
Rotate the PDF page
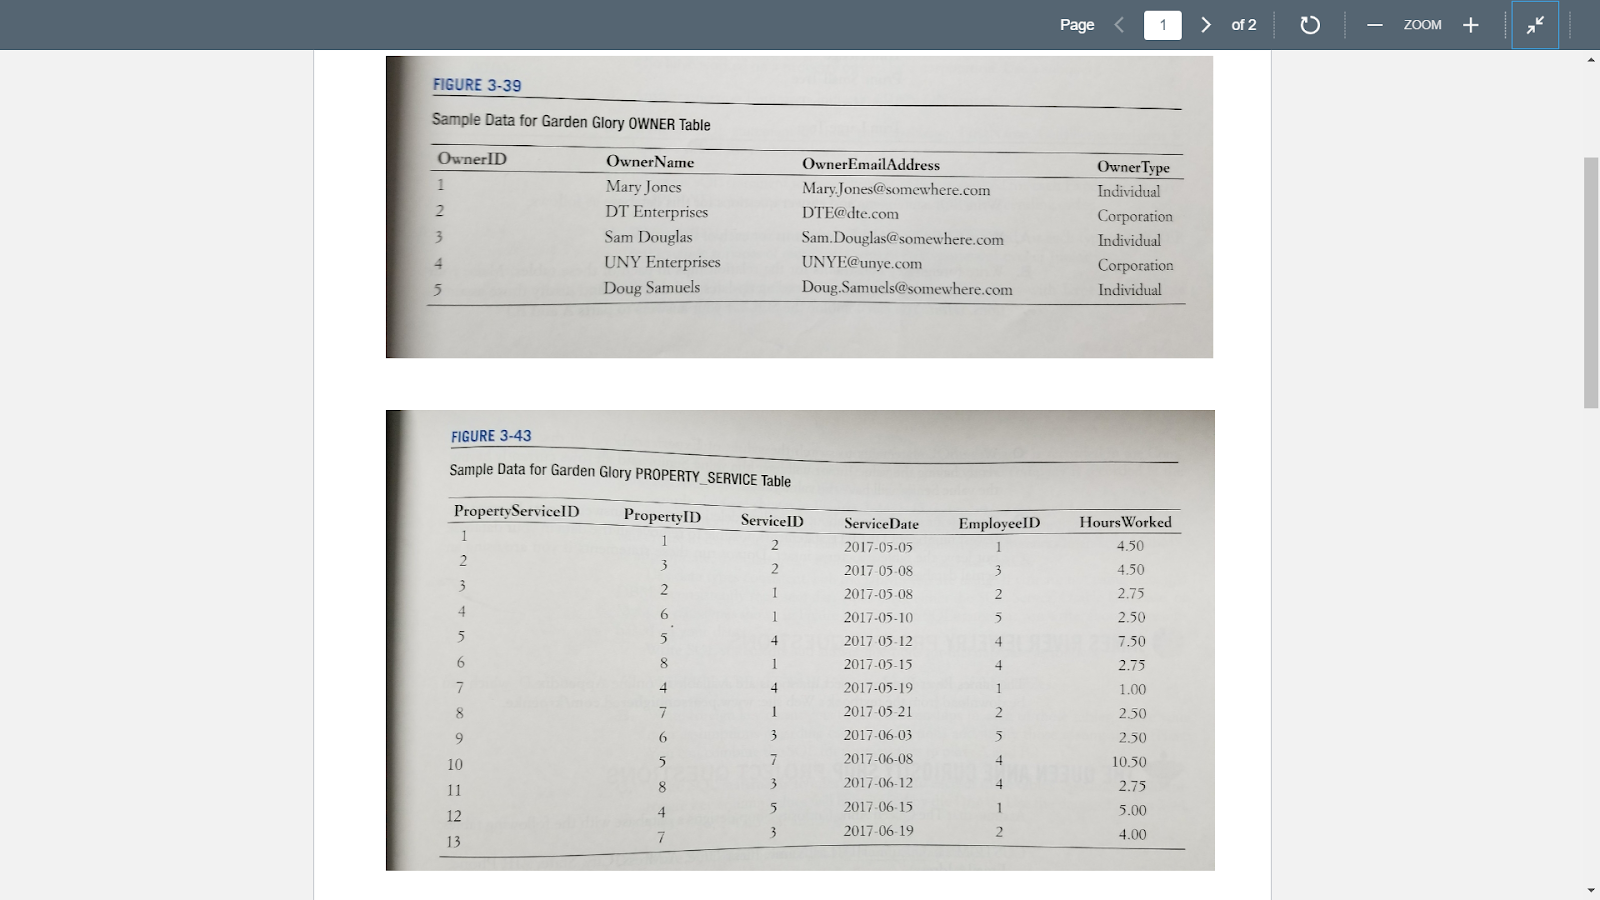tap(1310, 24)
